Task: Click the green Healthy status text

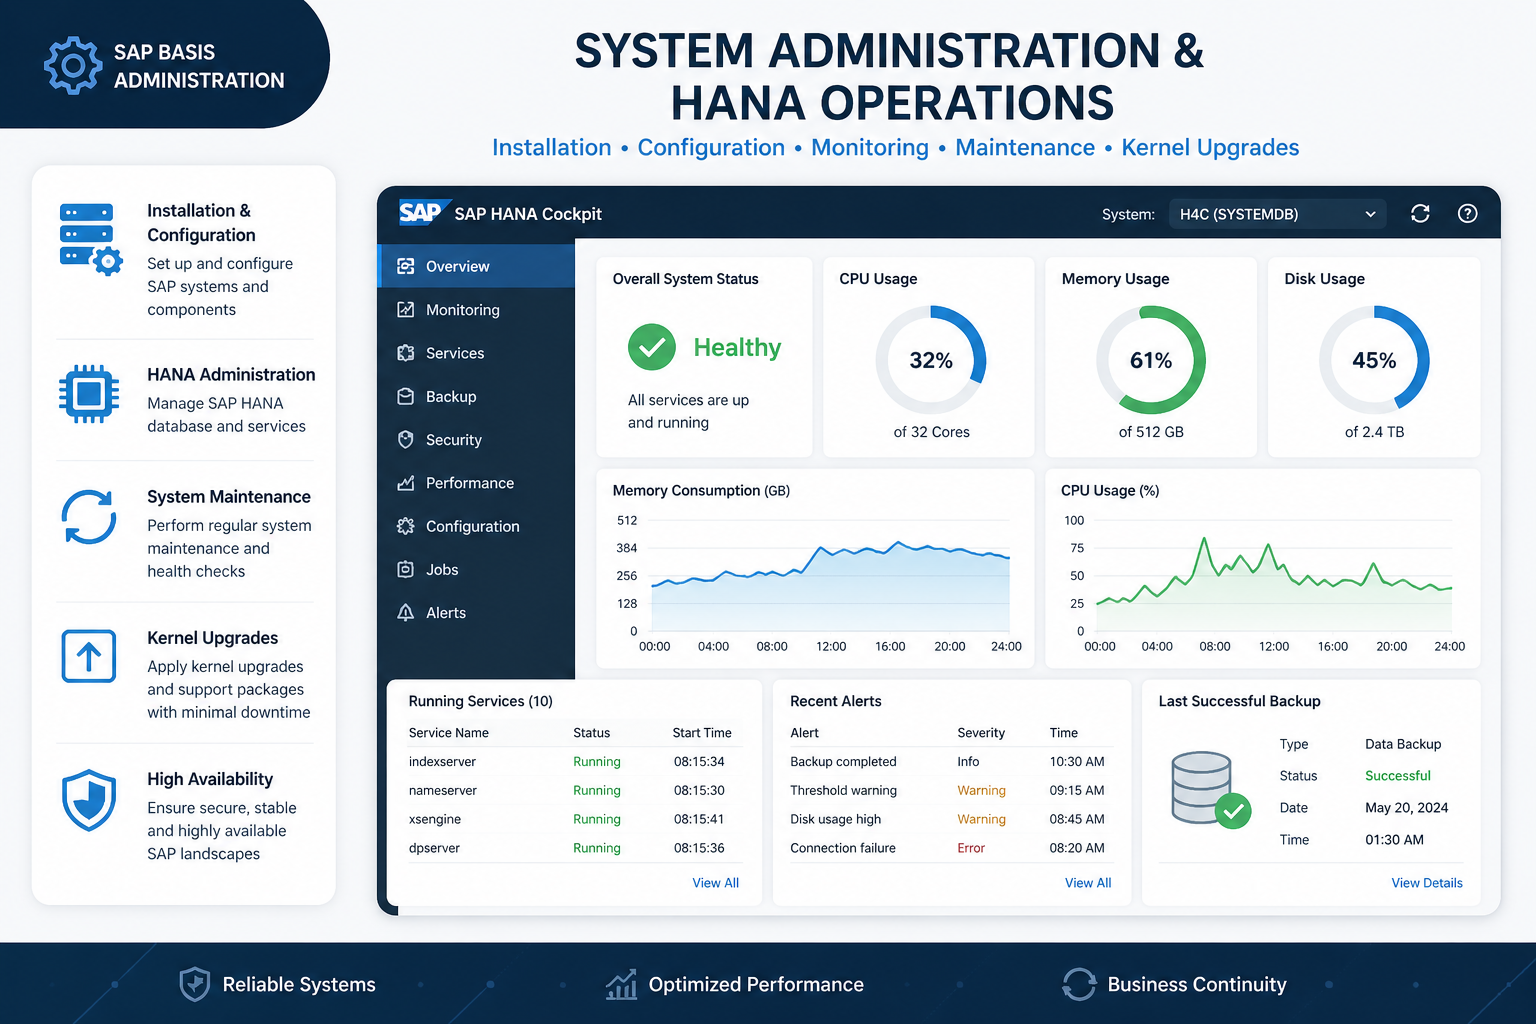Action: [737, 347]
